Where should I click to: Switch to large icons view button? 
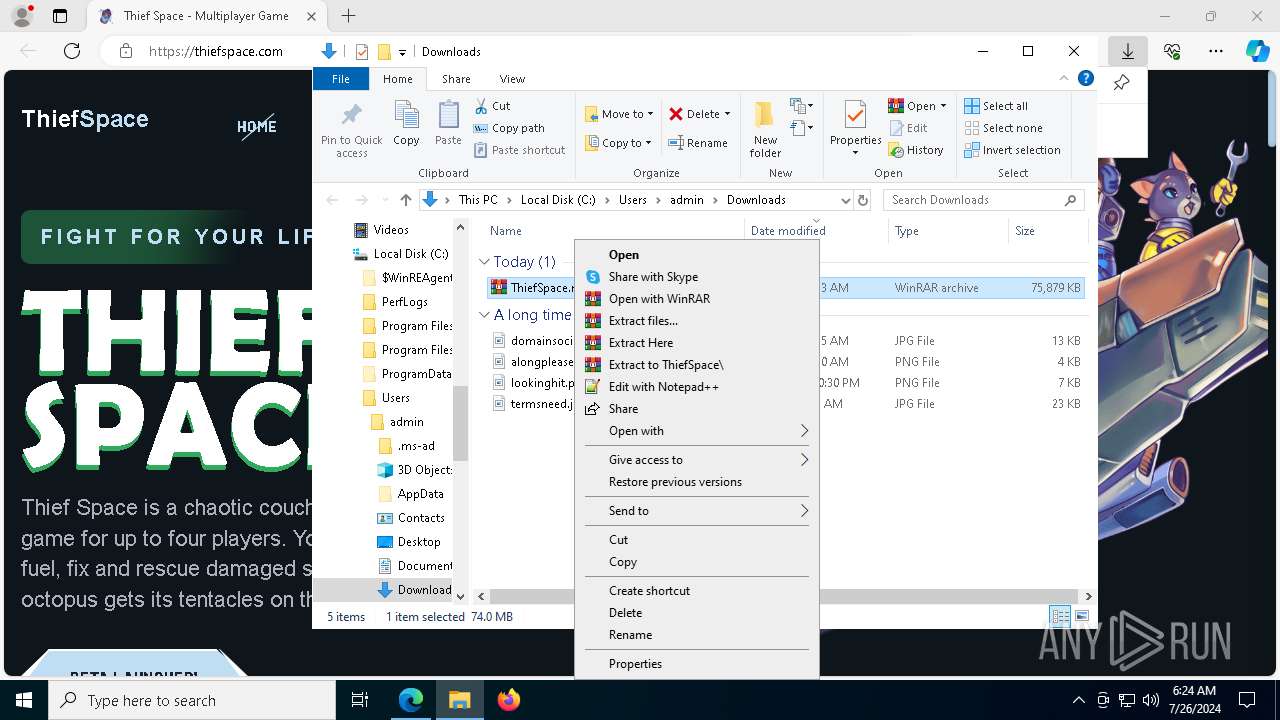click(x=1081, y=617)
